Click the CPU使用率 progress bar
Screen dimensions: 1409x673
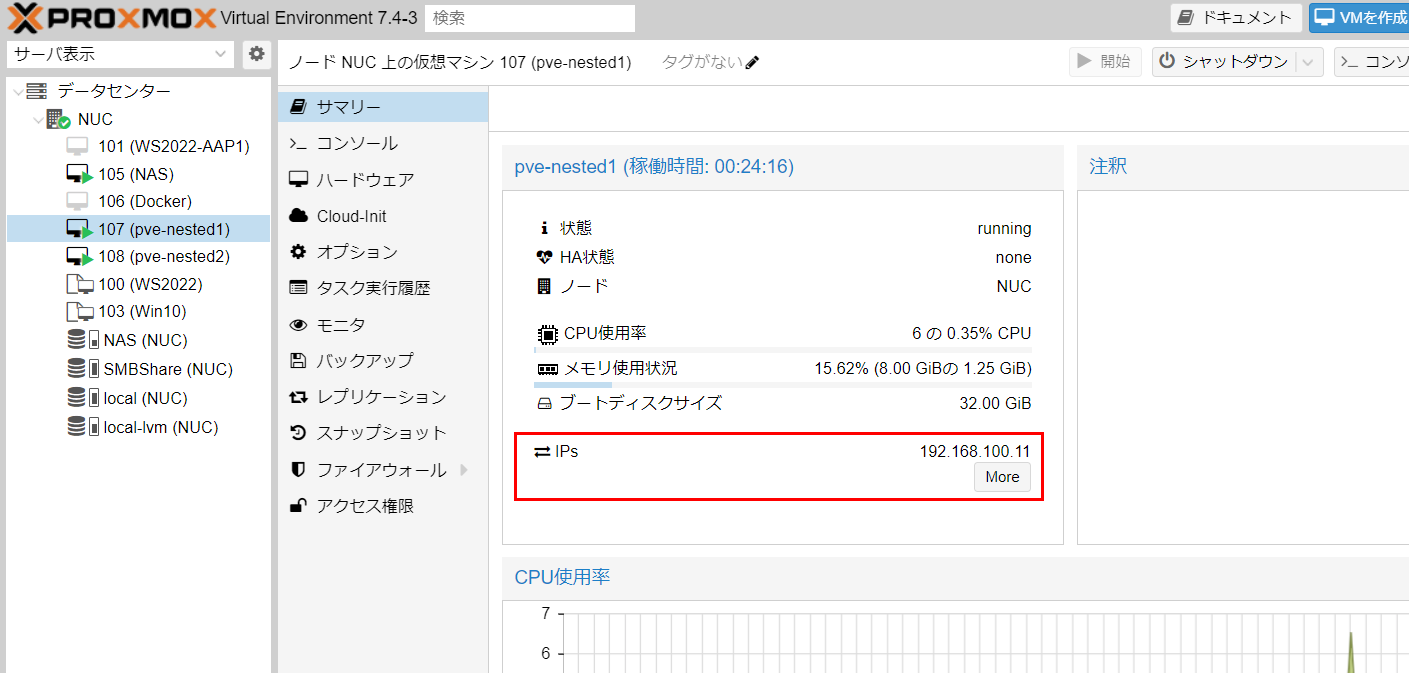click(x=783, y=350)
